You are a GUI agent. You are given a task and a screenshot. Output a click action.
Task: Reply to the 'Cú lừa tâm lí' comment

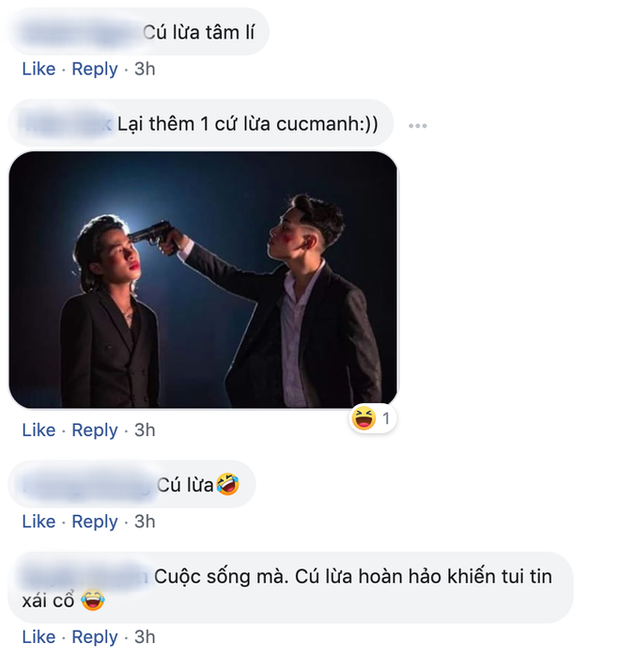[x=95, y=69]
